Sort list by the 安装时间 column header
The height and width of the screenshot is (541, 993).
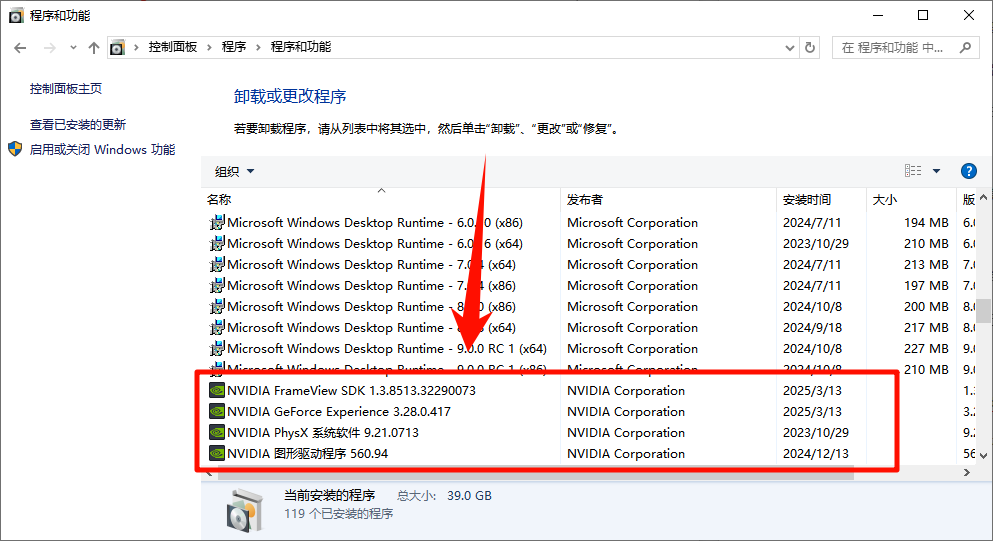pos(806,199)
